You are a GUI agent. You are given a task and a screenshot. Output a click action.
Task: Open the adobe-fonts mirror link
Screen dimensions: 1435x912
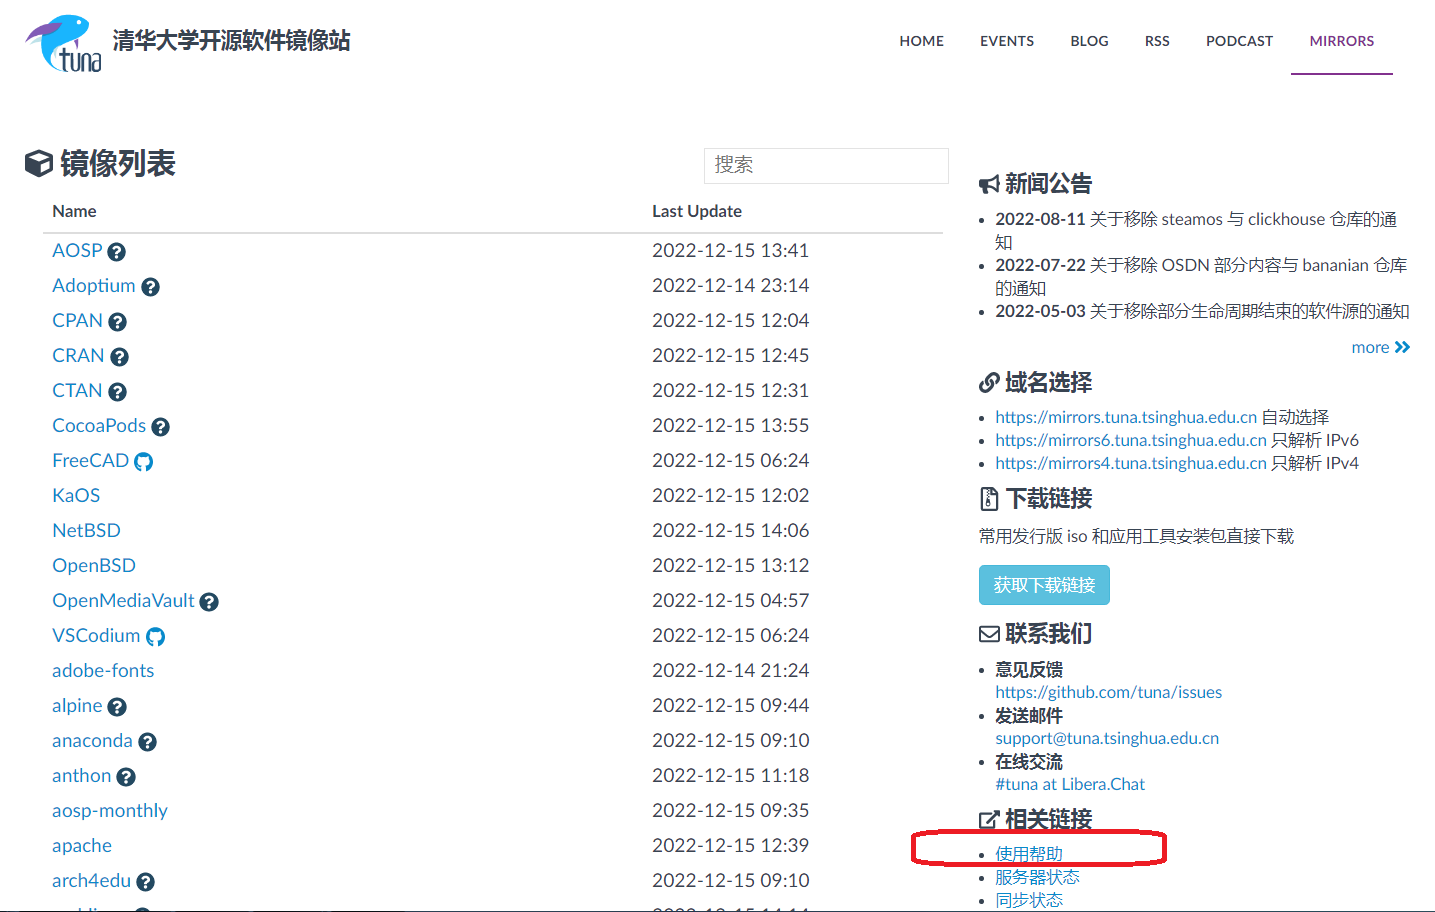pyautogui.click(x=103, y=671)
